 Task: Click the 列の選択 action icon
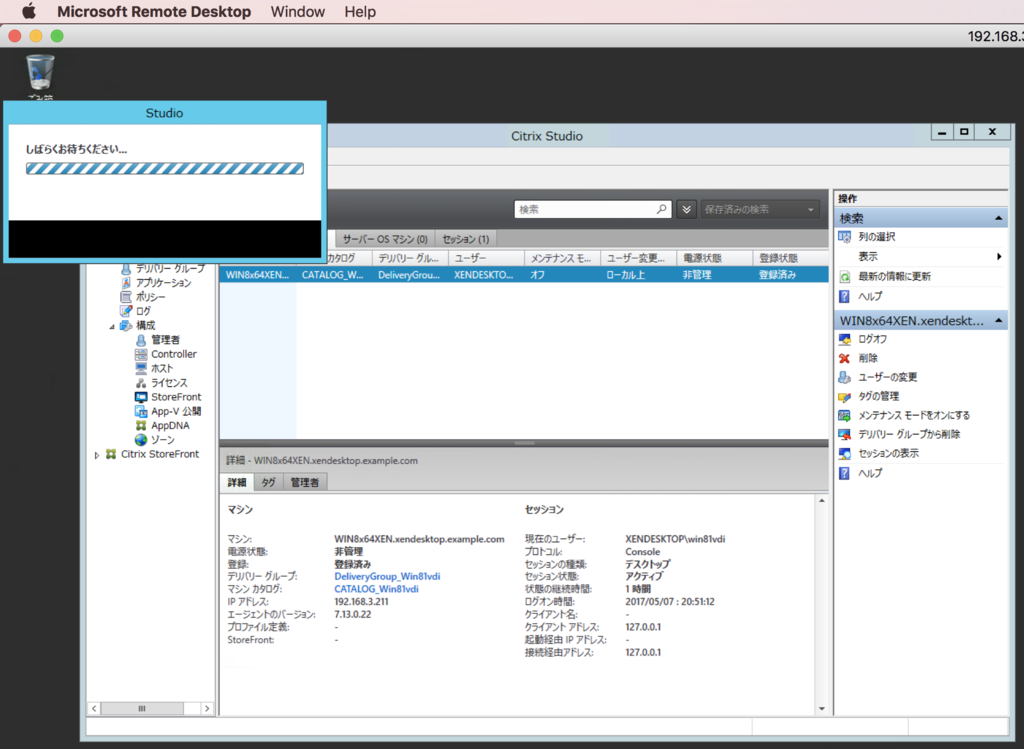tap(844, 236)
